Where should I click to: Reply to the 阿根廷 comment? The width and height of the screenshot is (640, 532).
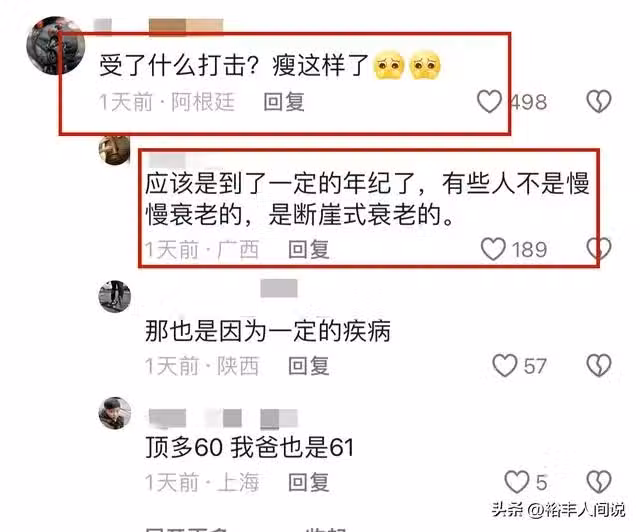tap(284, 102)
